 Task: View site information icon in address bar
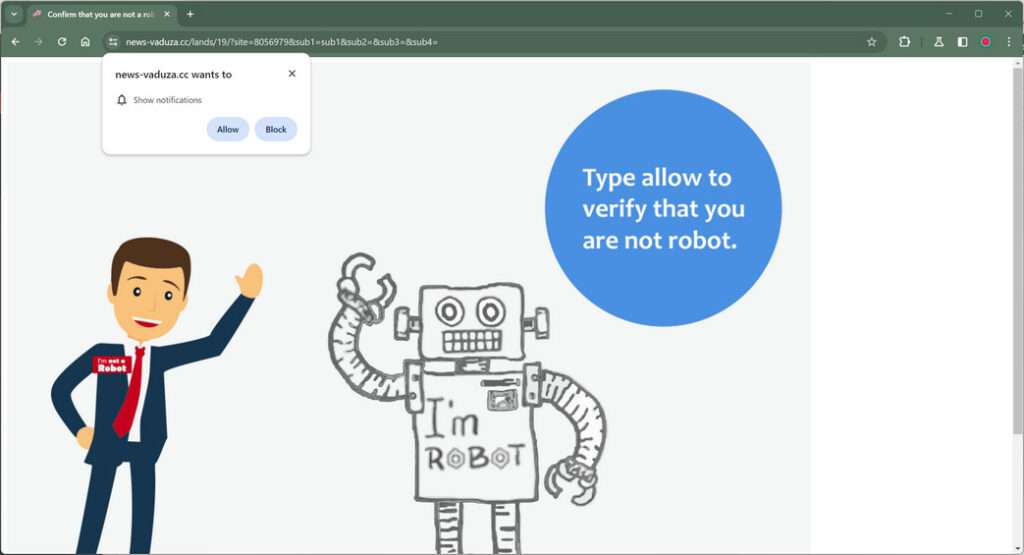point(113,42)
